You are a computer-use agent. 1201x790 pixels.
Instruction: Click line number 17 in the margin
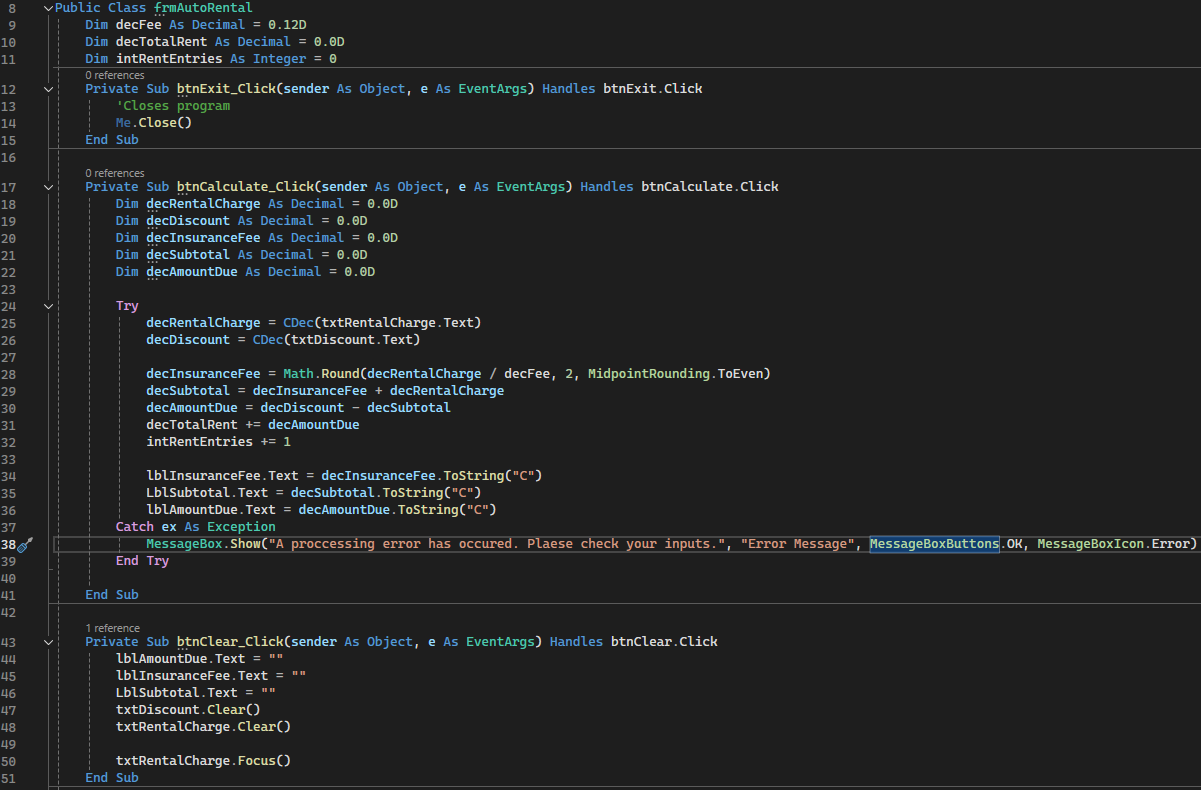(x=9, y=187)
